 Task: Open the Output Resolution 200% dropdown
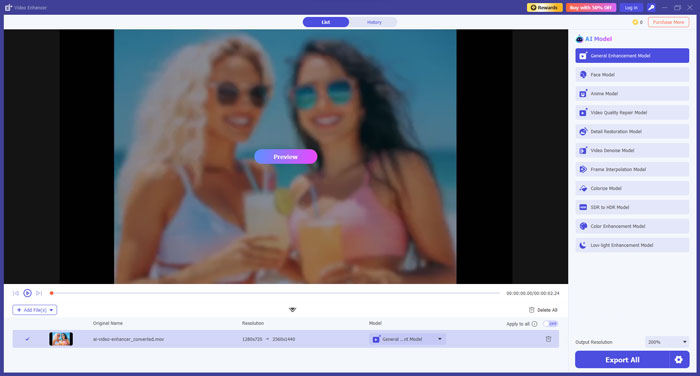(x=667, y=342)
